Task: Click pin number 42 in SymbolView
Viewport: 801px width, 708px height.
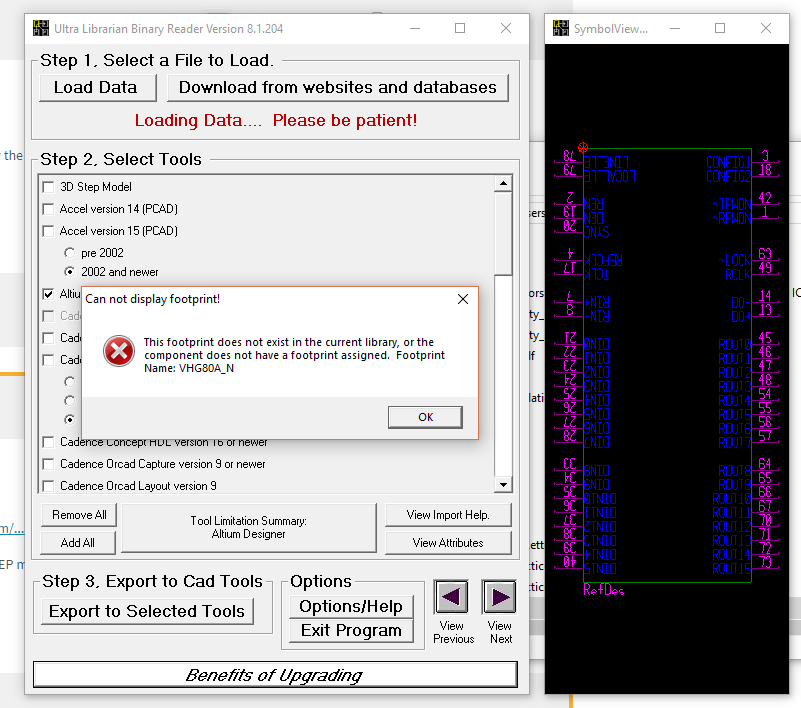Action: point(765,198)
